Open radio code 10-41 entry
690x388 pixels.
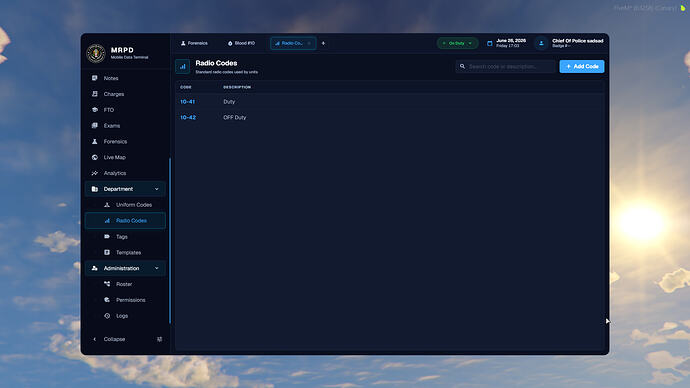[x=389, y=102]
